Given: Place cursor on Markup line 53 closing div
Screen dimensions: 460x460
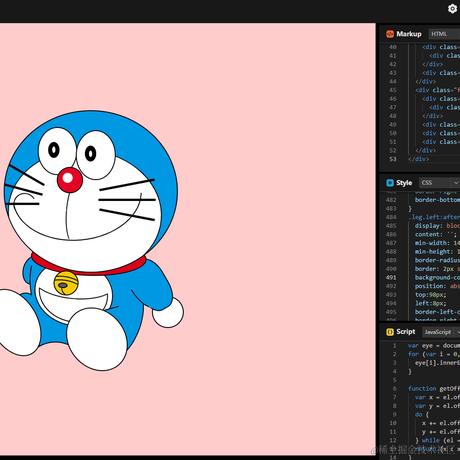Looking at the screenshot, I should [x=419, y=159].
